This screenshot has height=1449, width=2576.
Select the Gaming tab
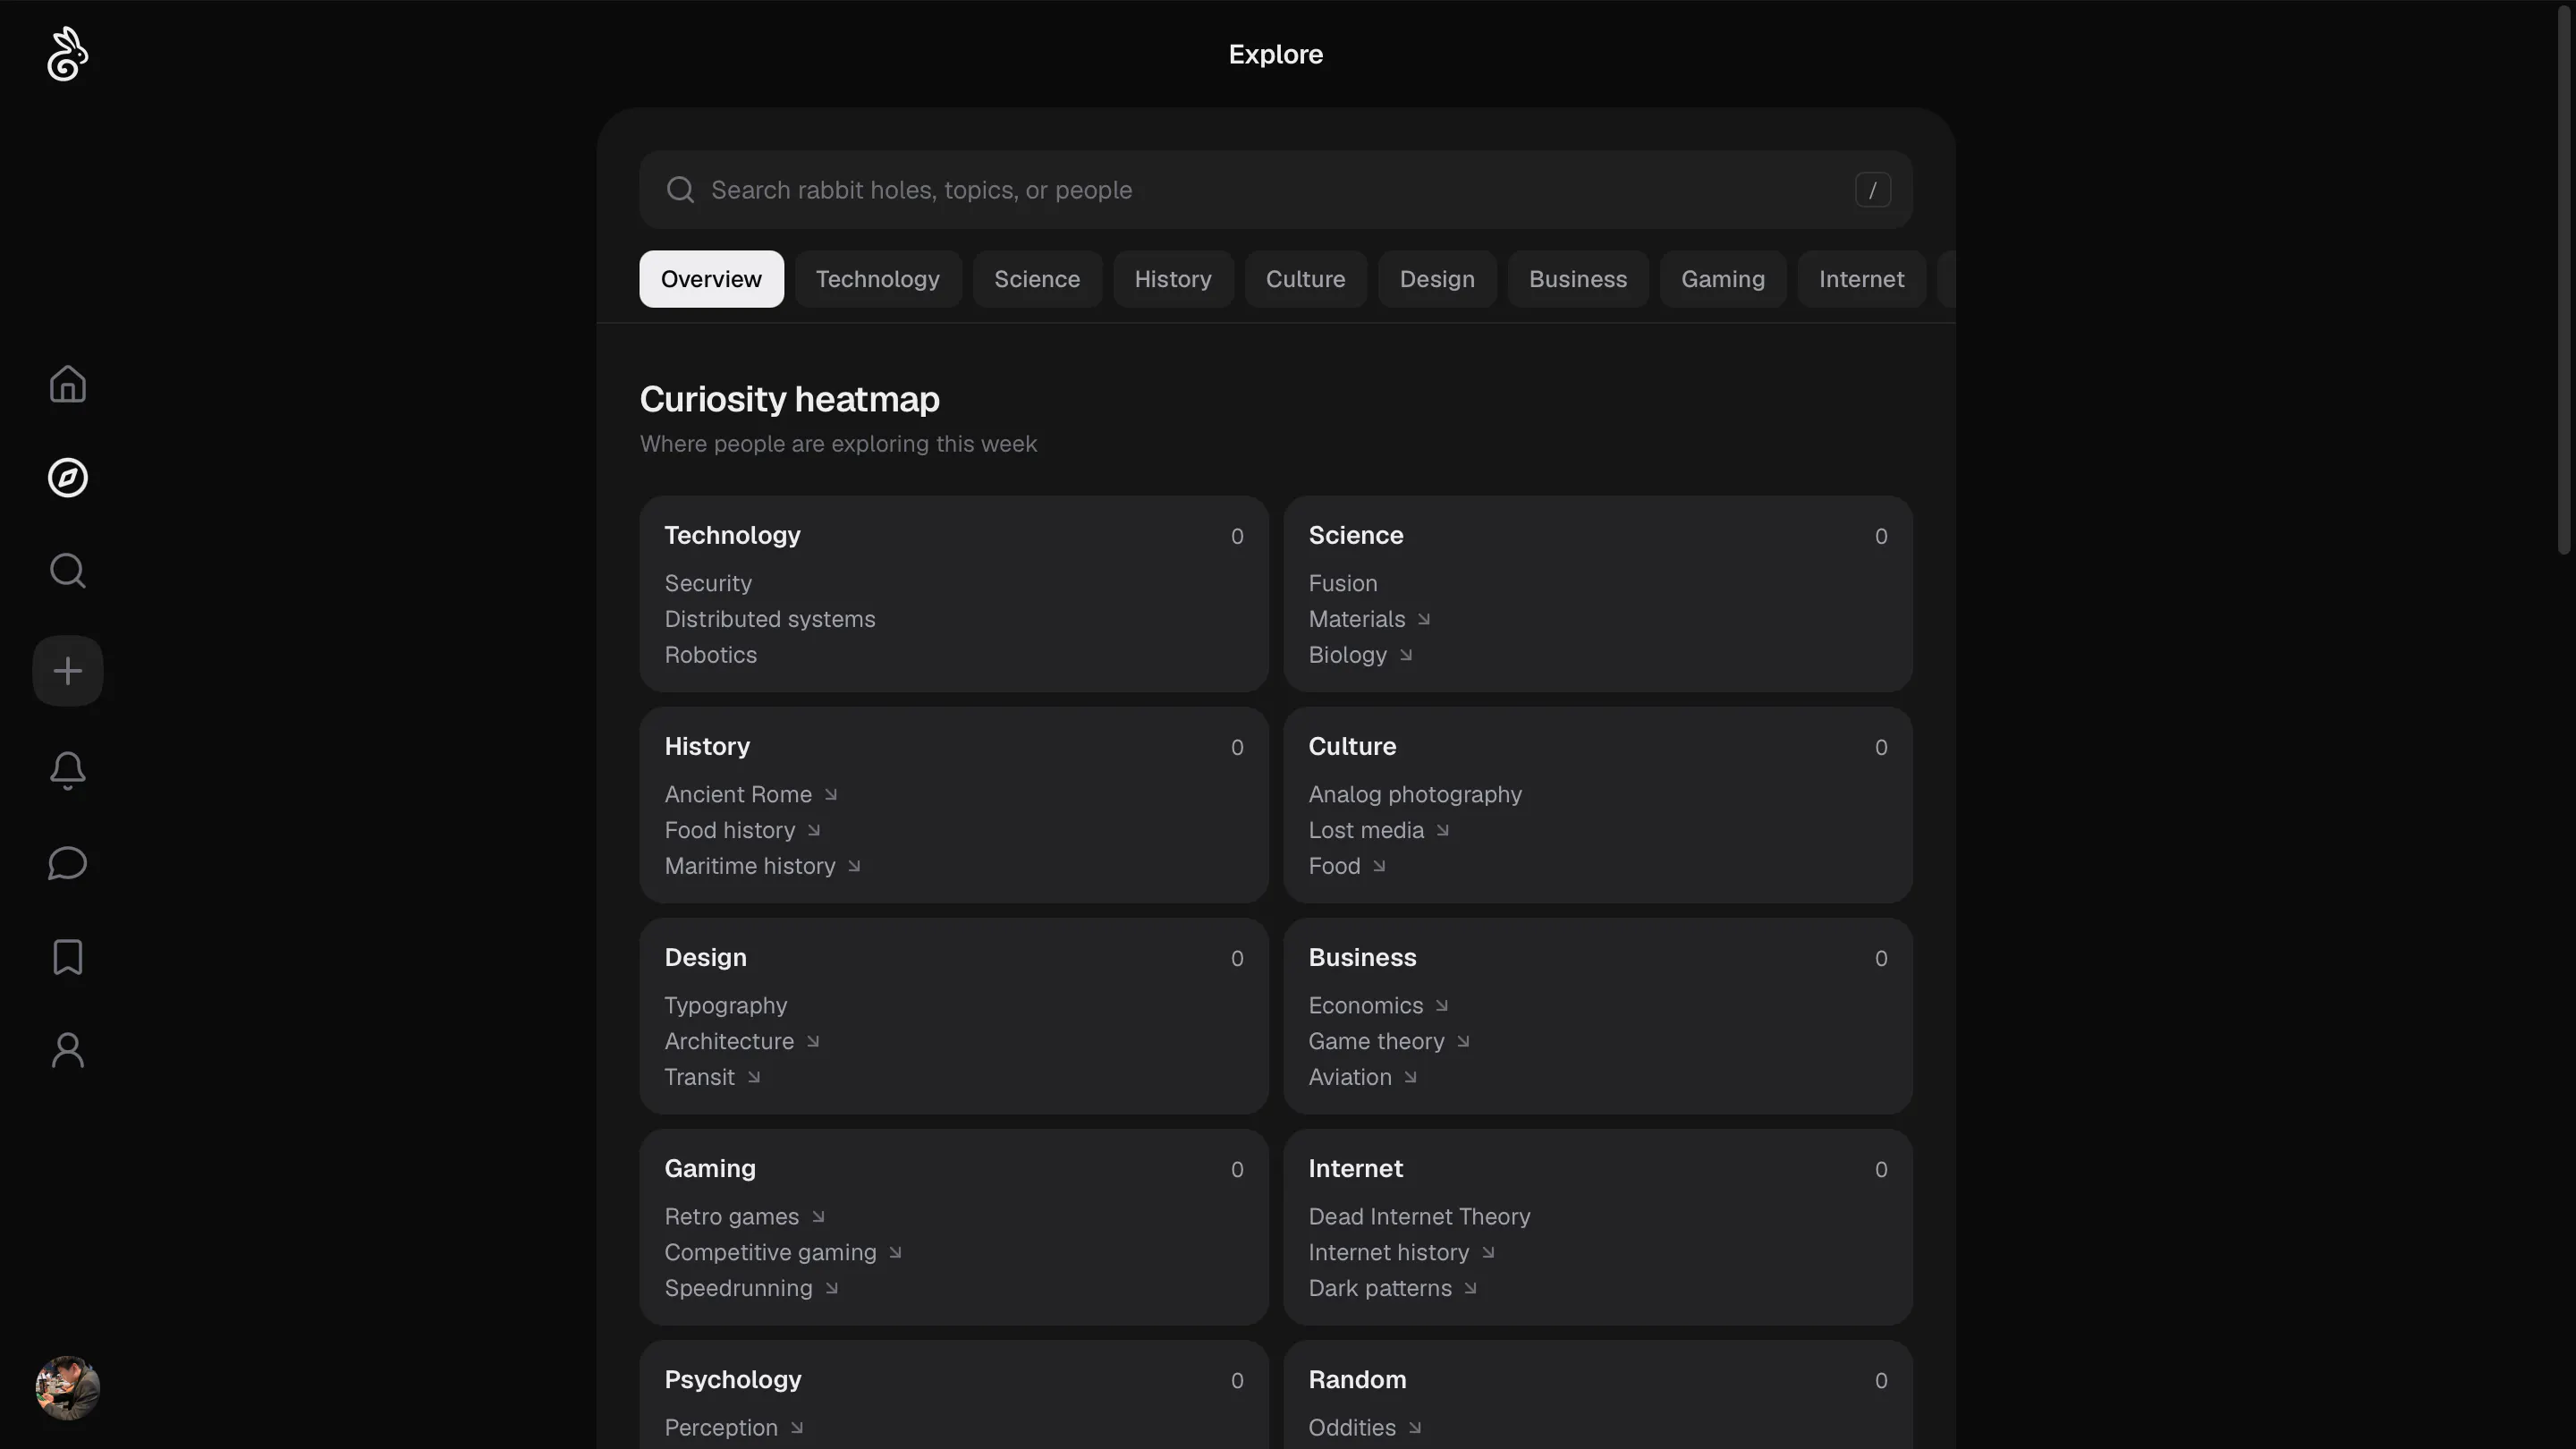(x=1722, y=279)
